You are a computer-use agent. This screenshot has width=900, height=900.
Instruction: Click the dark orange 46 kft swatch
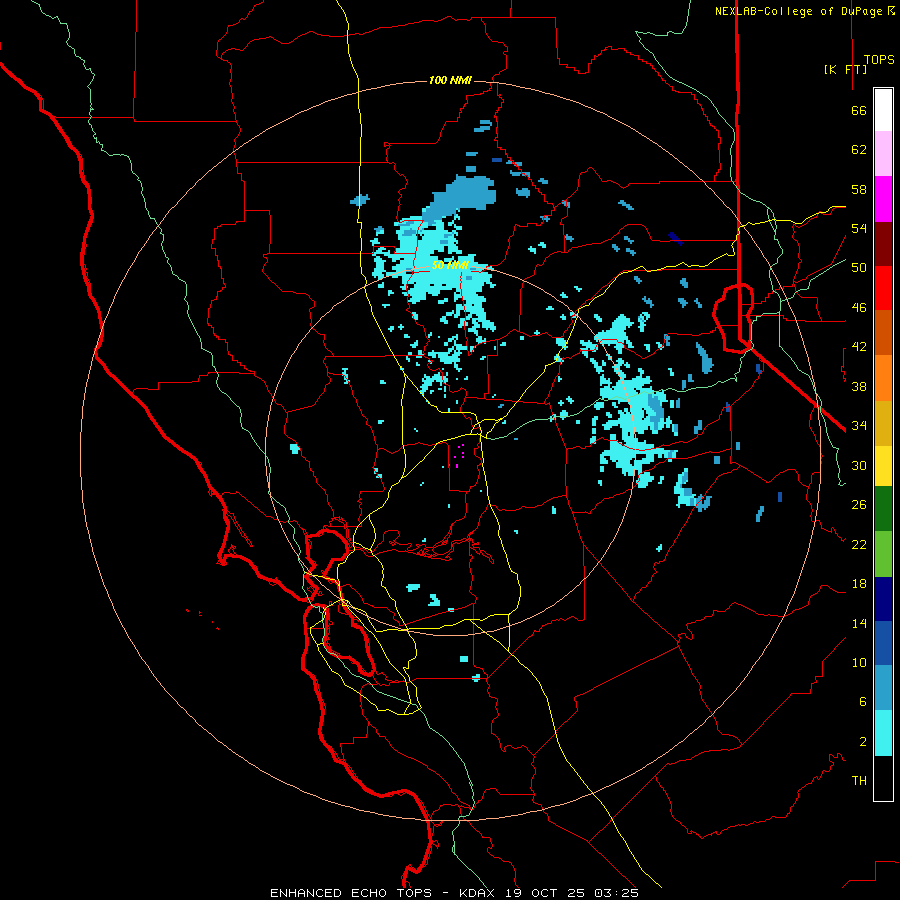883,333
